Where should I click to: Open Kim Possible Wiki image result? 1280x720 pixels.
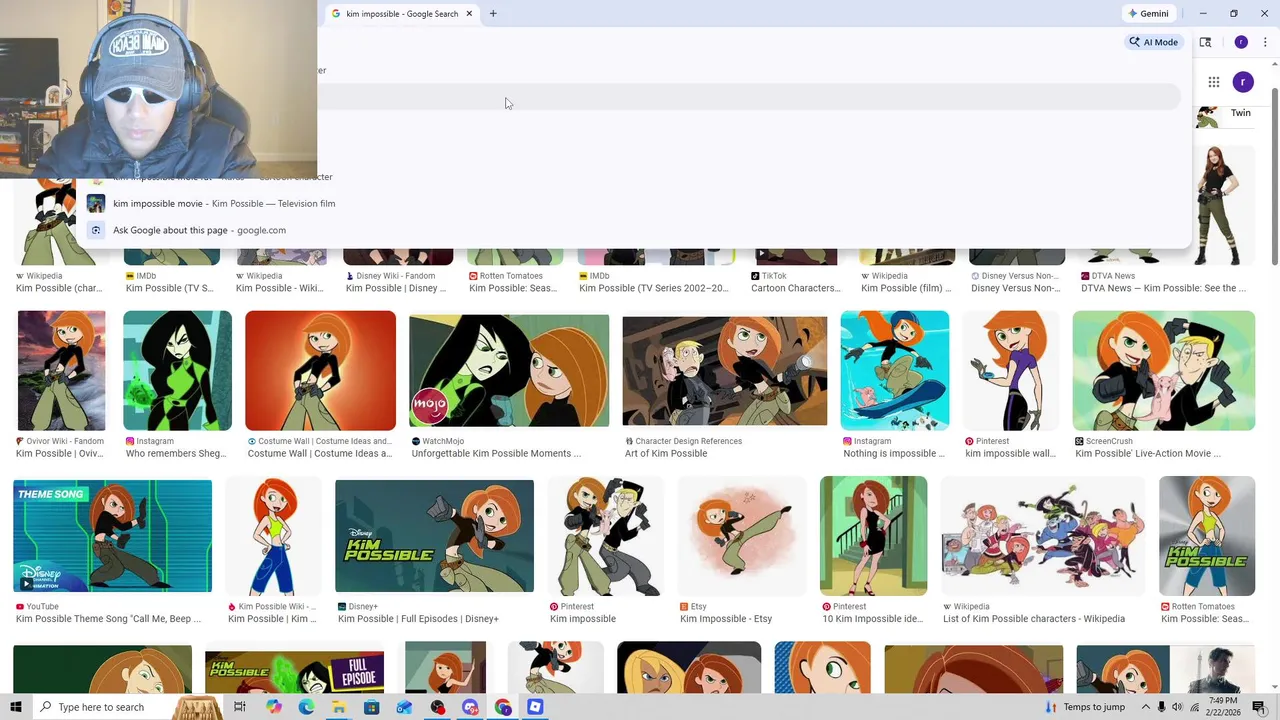(273, 536)
